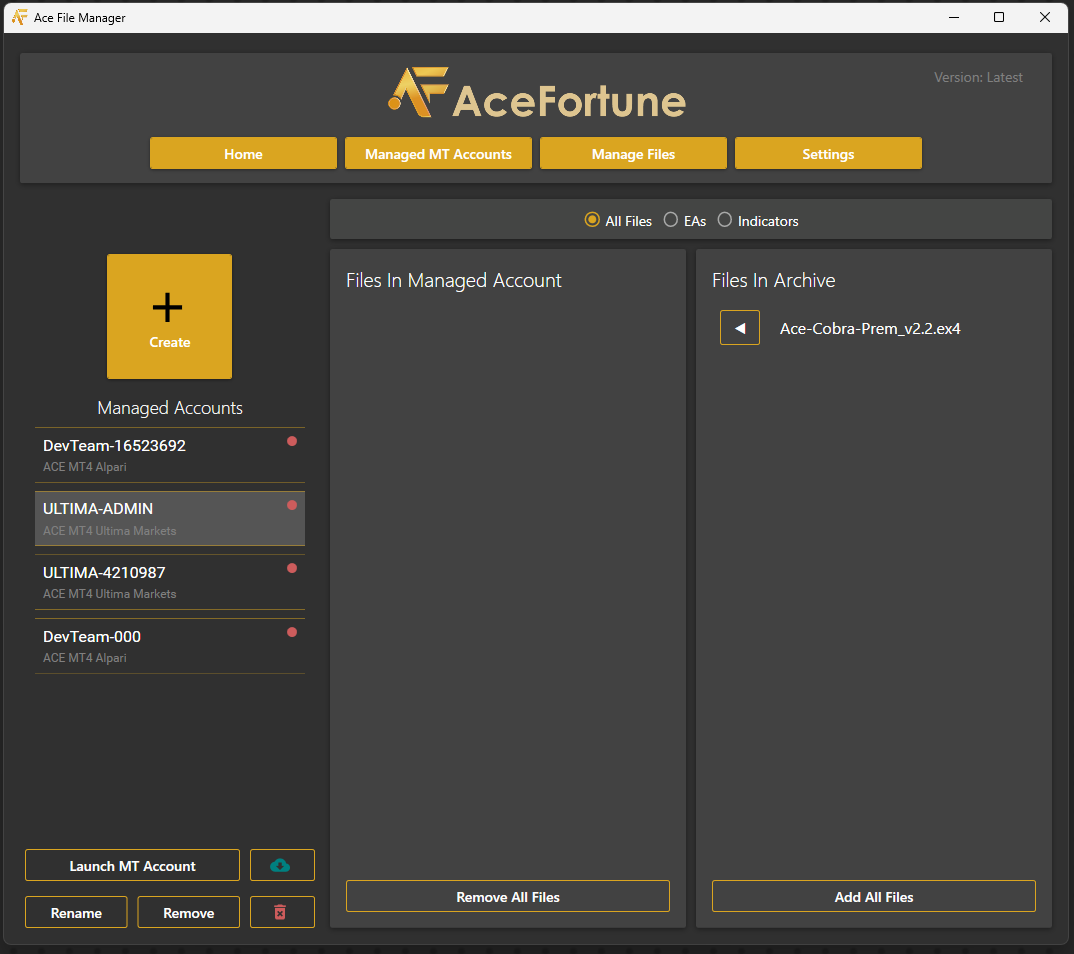Select the ULTIMA-ADMIN account
1074x954 pixels.
(x=170, y=518)
